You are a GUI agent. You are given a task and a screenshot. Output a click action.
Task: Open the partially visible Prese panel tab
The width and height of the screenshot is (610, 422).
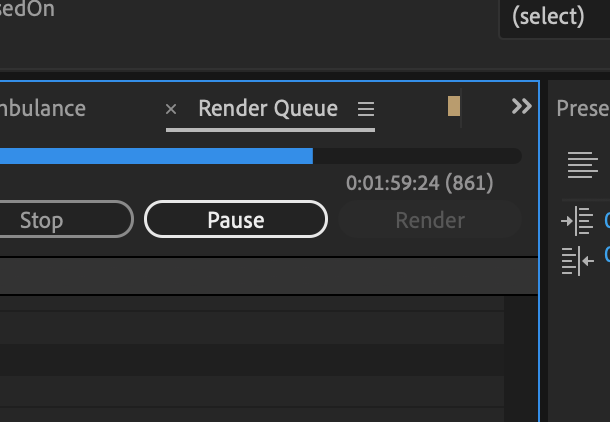click(x=583, y=109)
